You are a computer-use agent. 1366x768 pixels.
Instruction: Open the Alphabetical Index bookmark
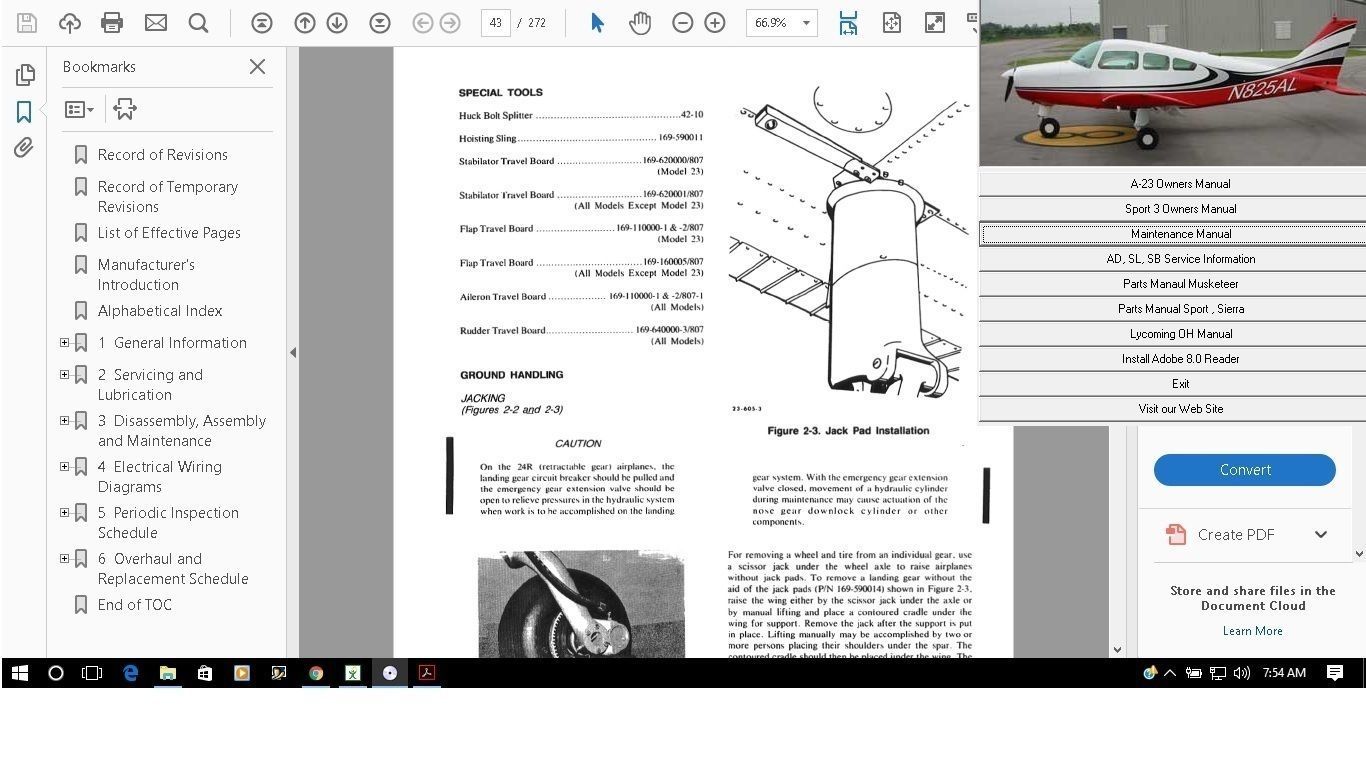click(160, 310)
